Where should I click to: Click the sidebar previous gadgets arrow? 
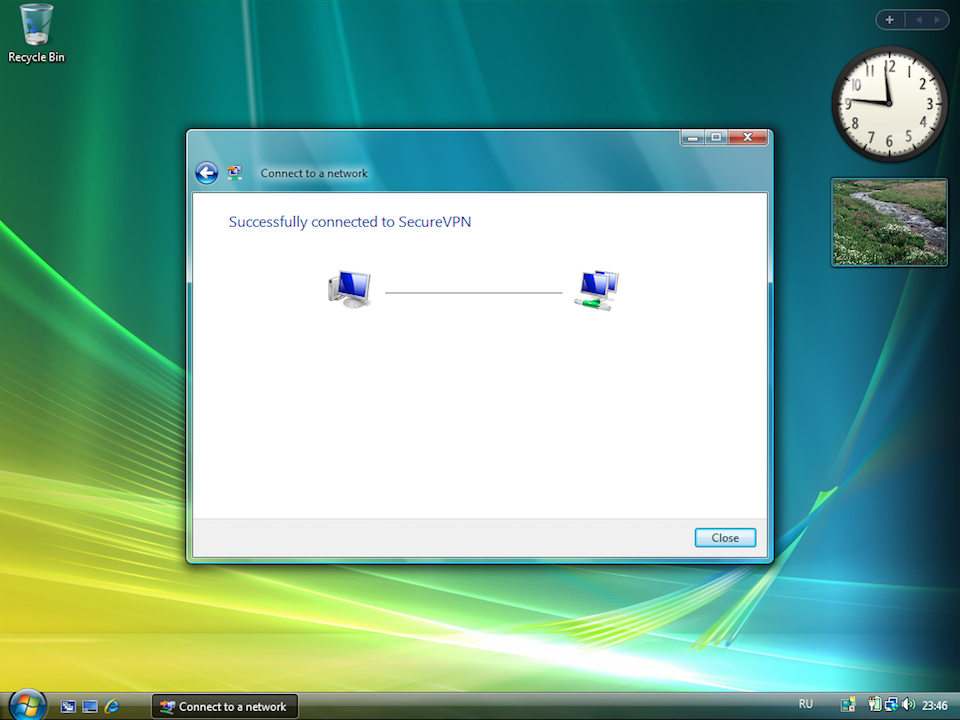[919, 19]
